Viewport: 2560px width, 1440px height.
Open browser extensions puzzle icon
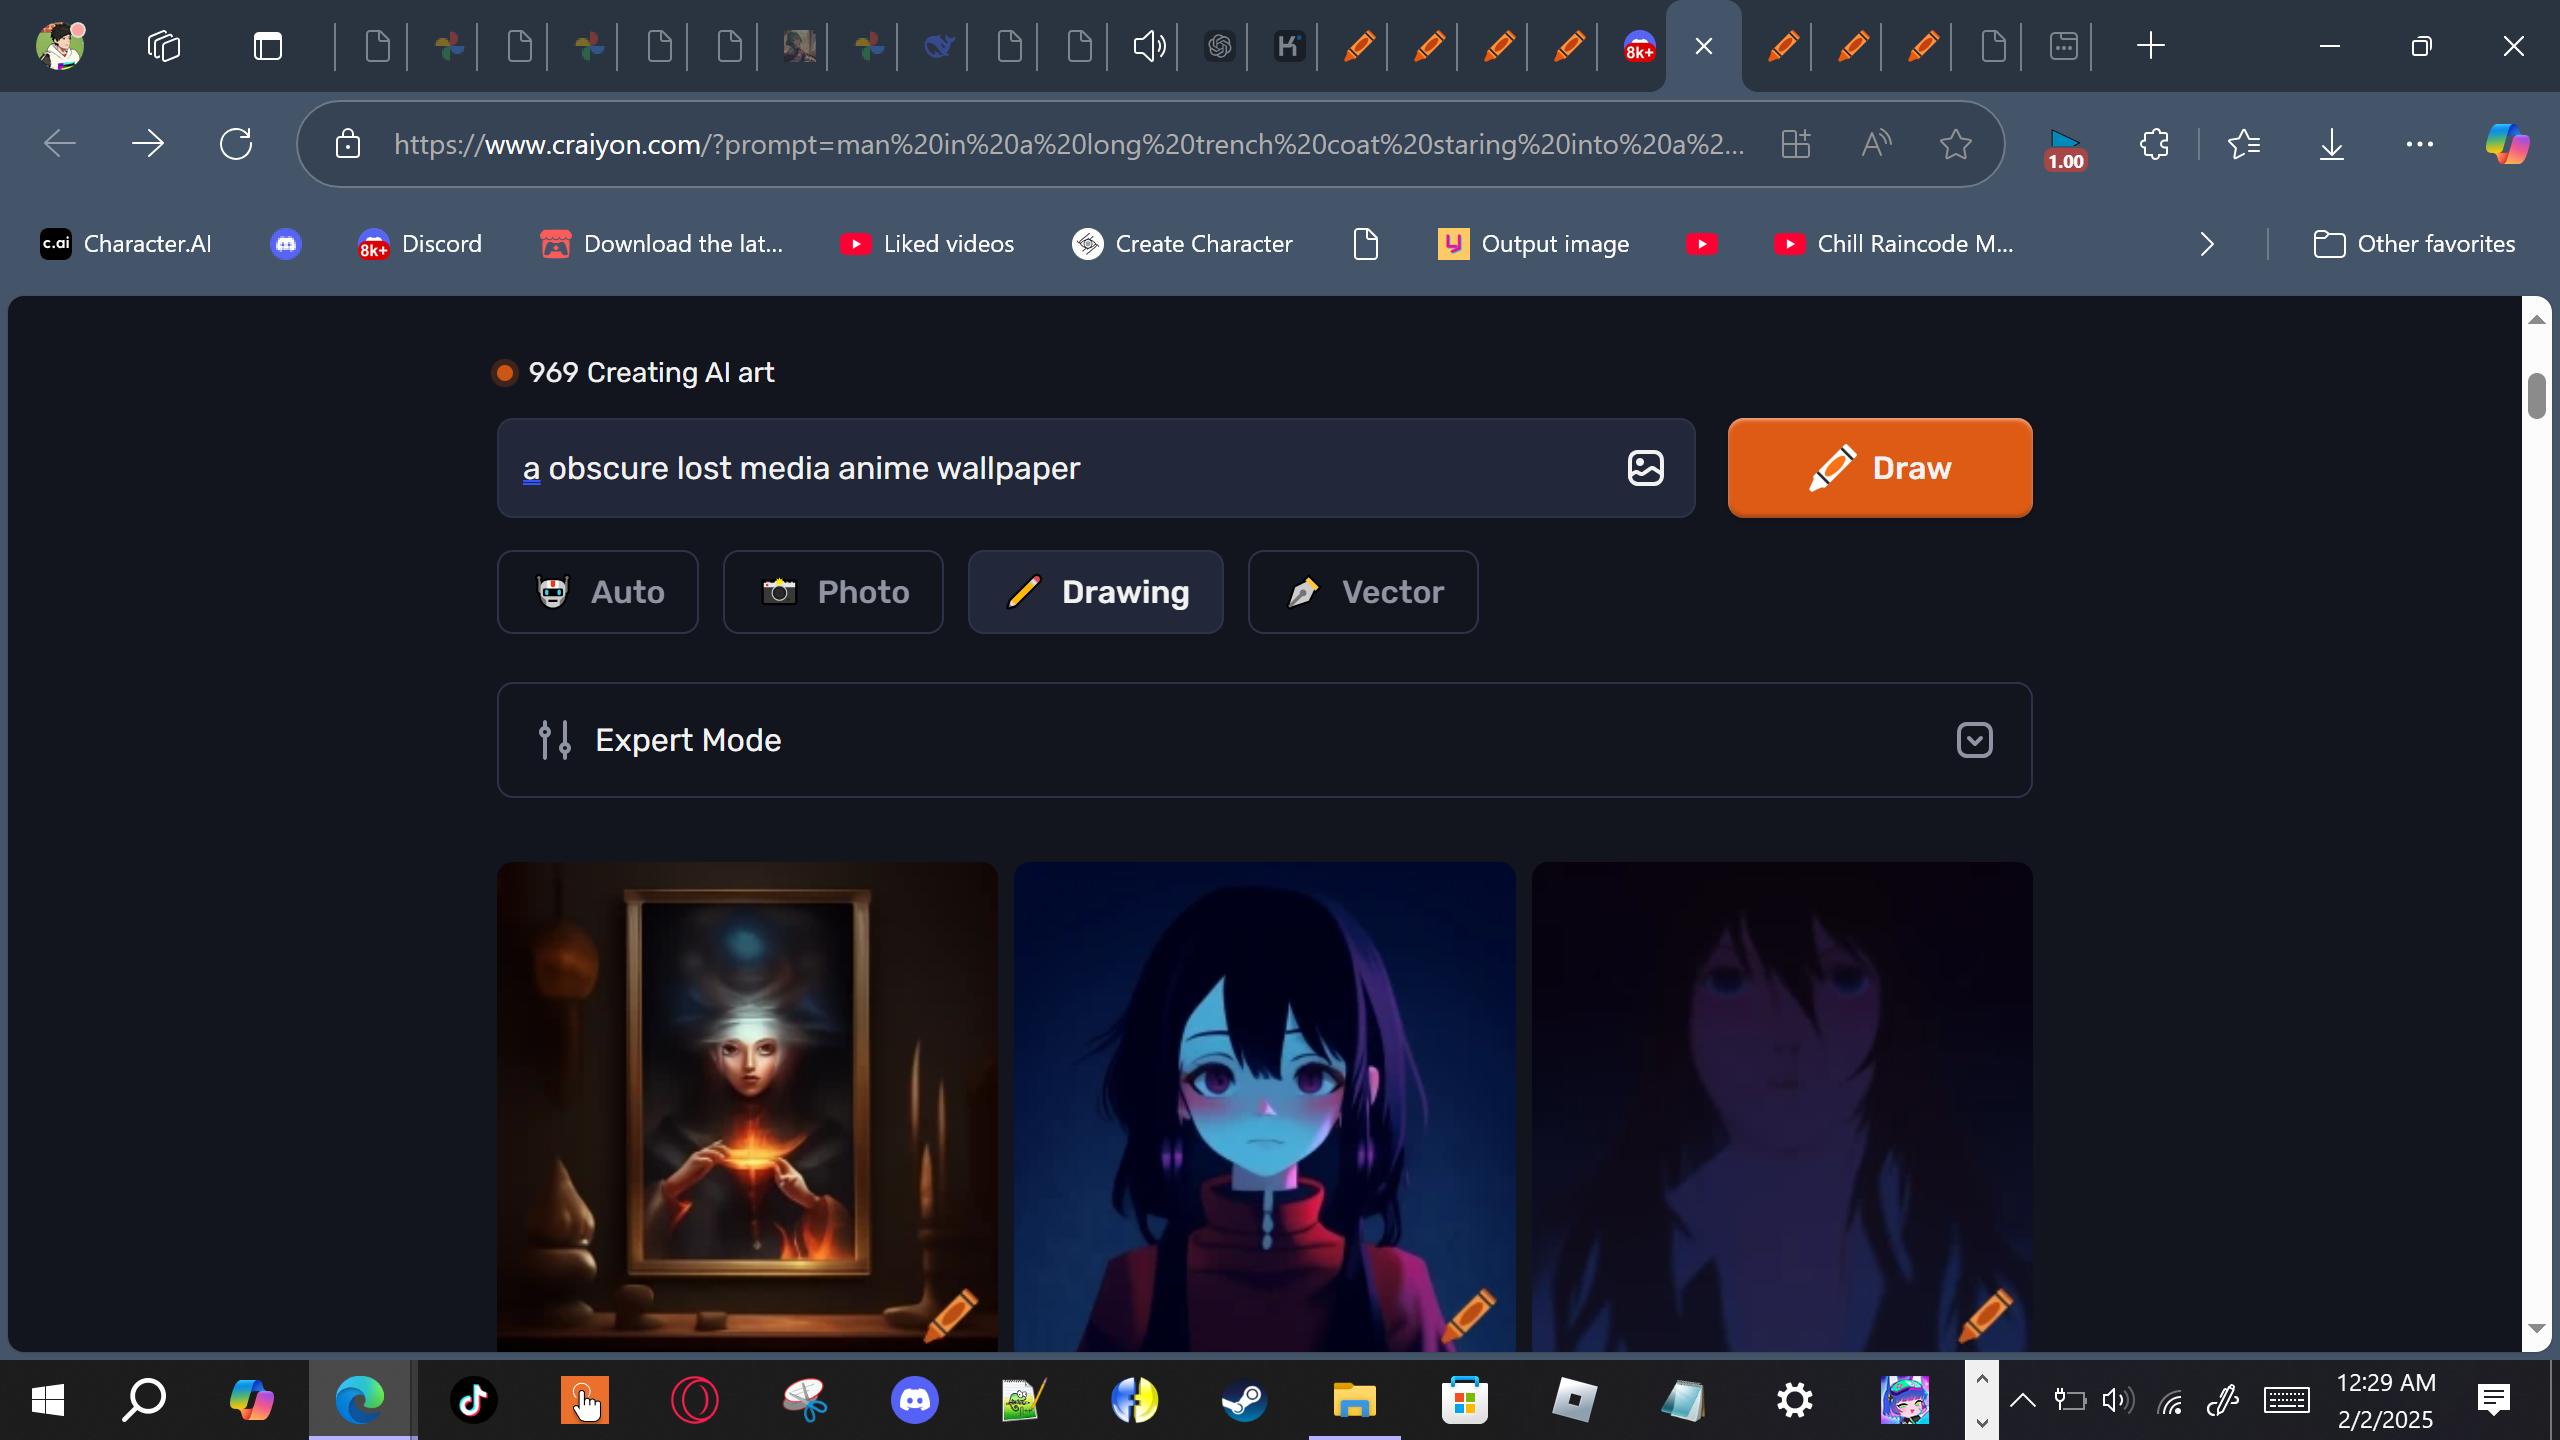[x=2154, y=144]
